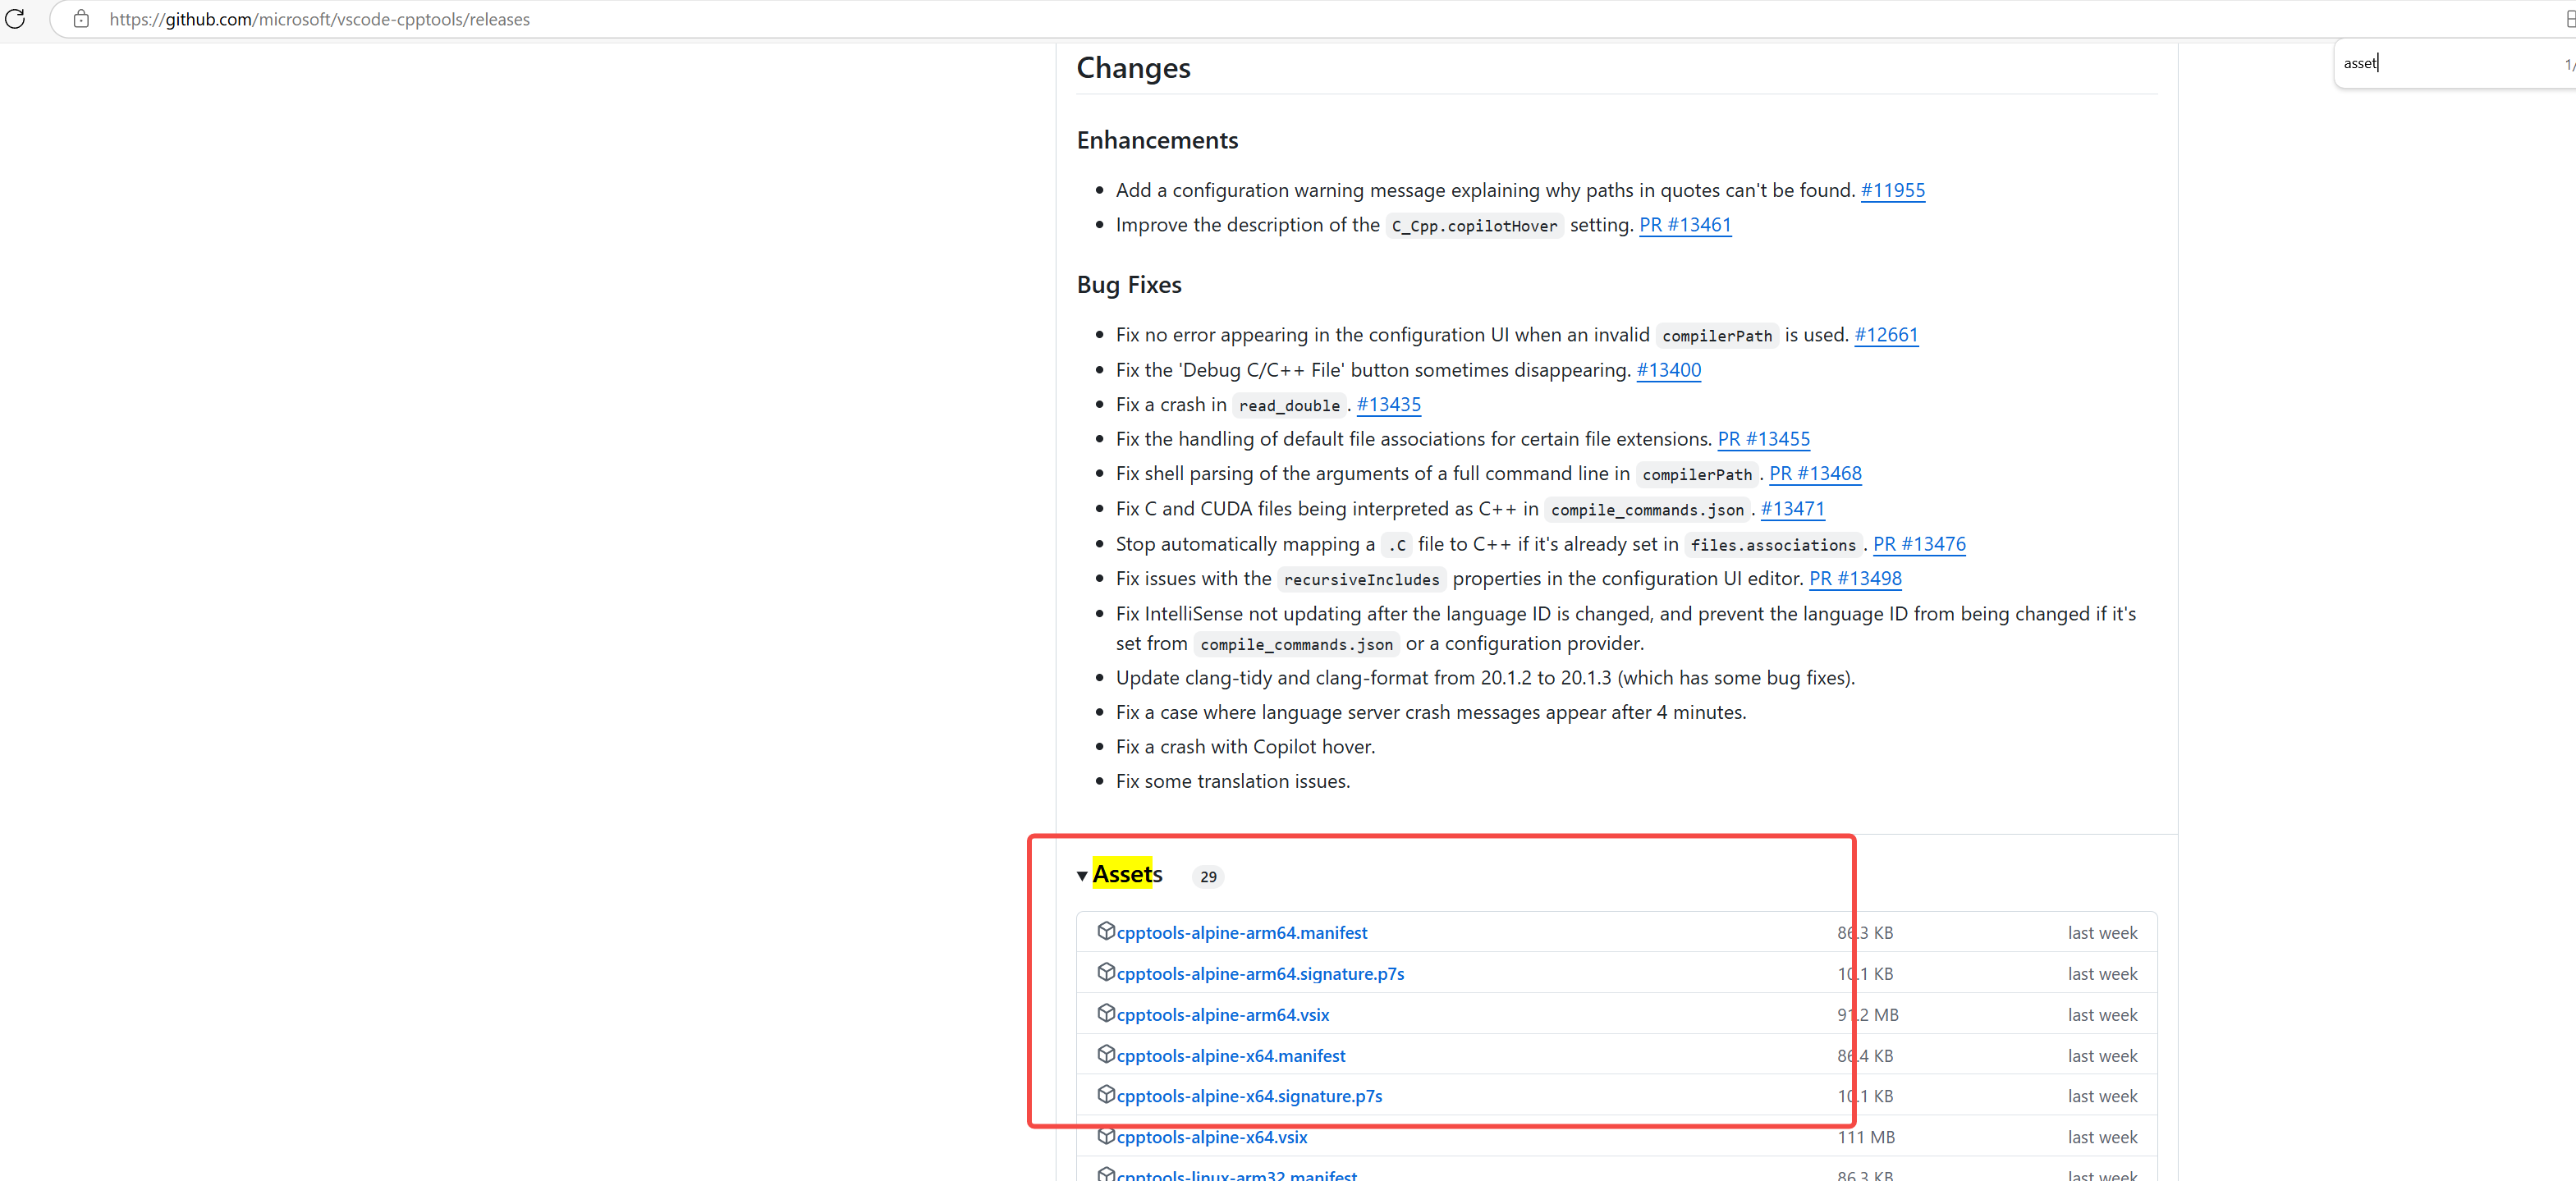
Task: Open issue #13400 Debug button fix
Action: [1668, 370]
